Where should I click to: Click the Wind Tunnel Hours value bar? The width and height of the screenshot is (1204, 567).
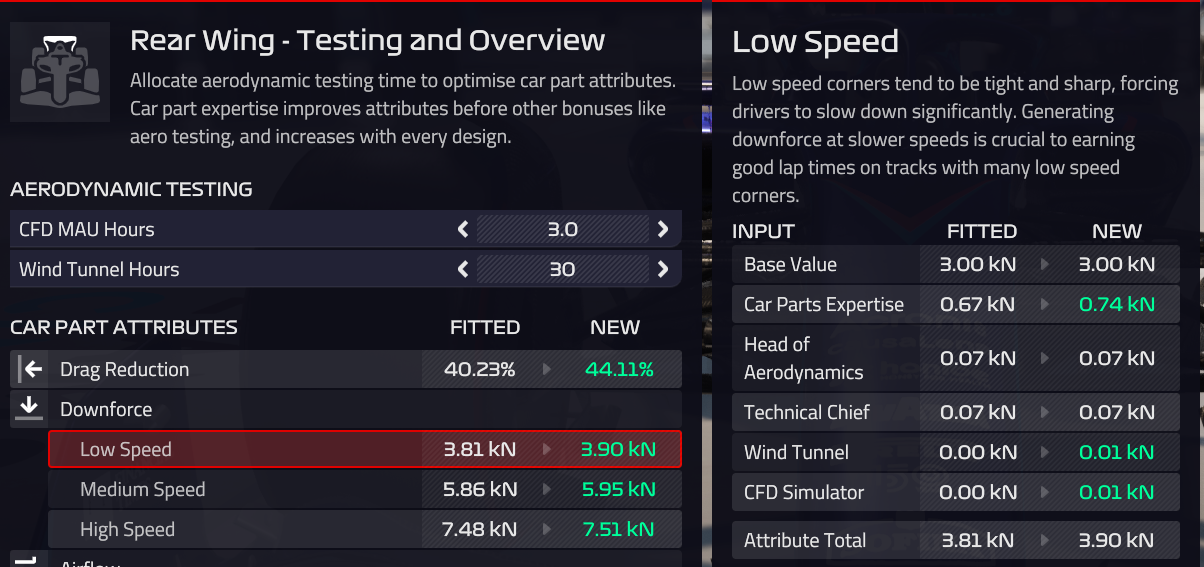(562, 270)
